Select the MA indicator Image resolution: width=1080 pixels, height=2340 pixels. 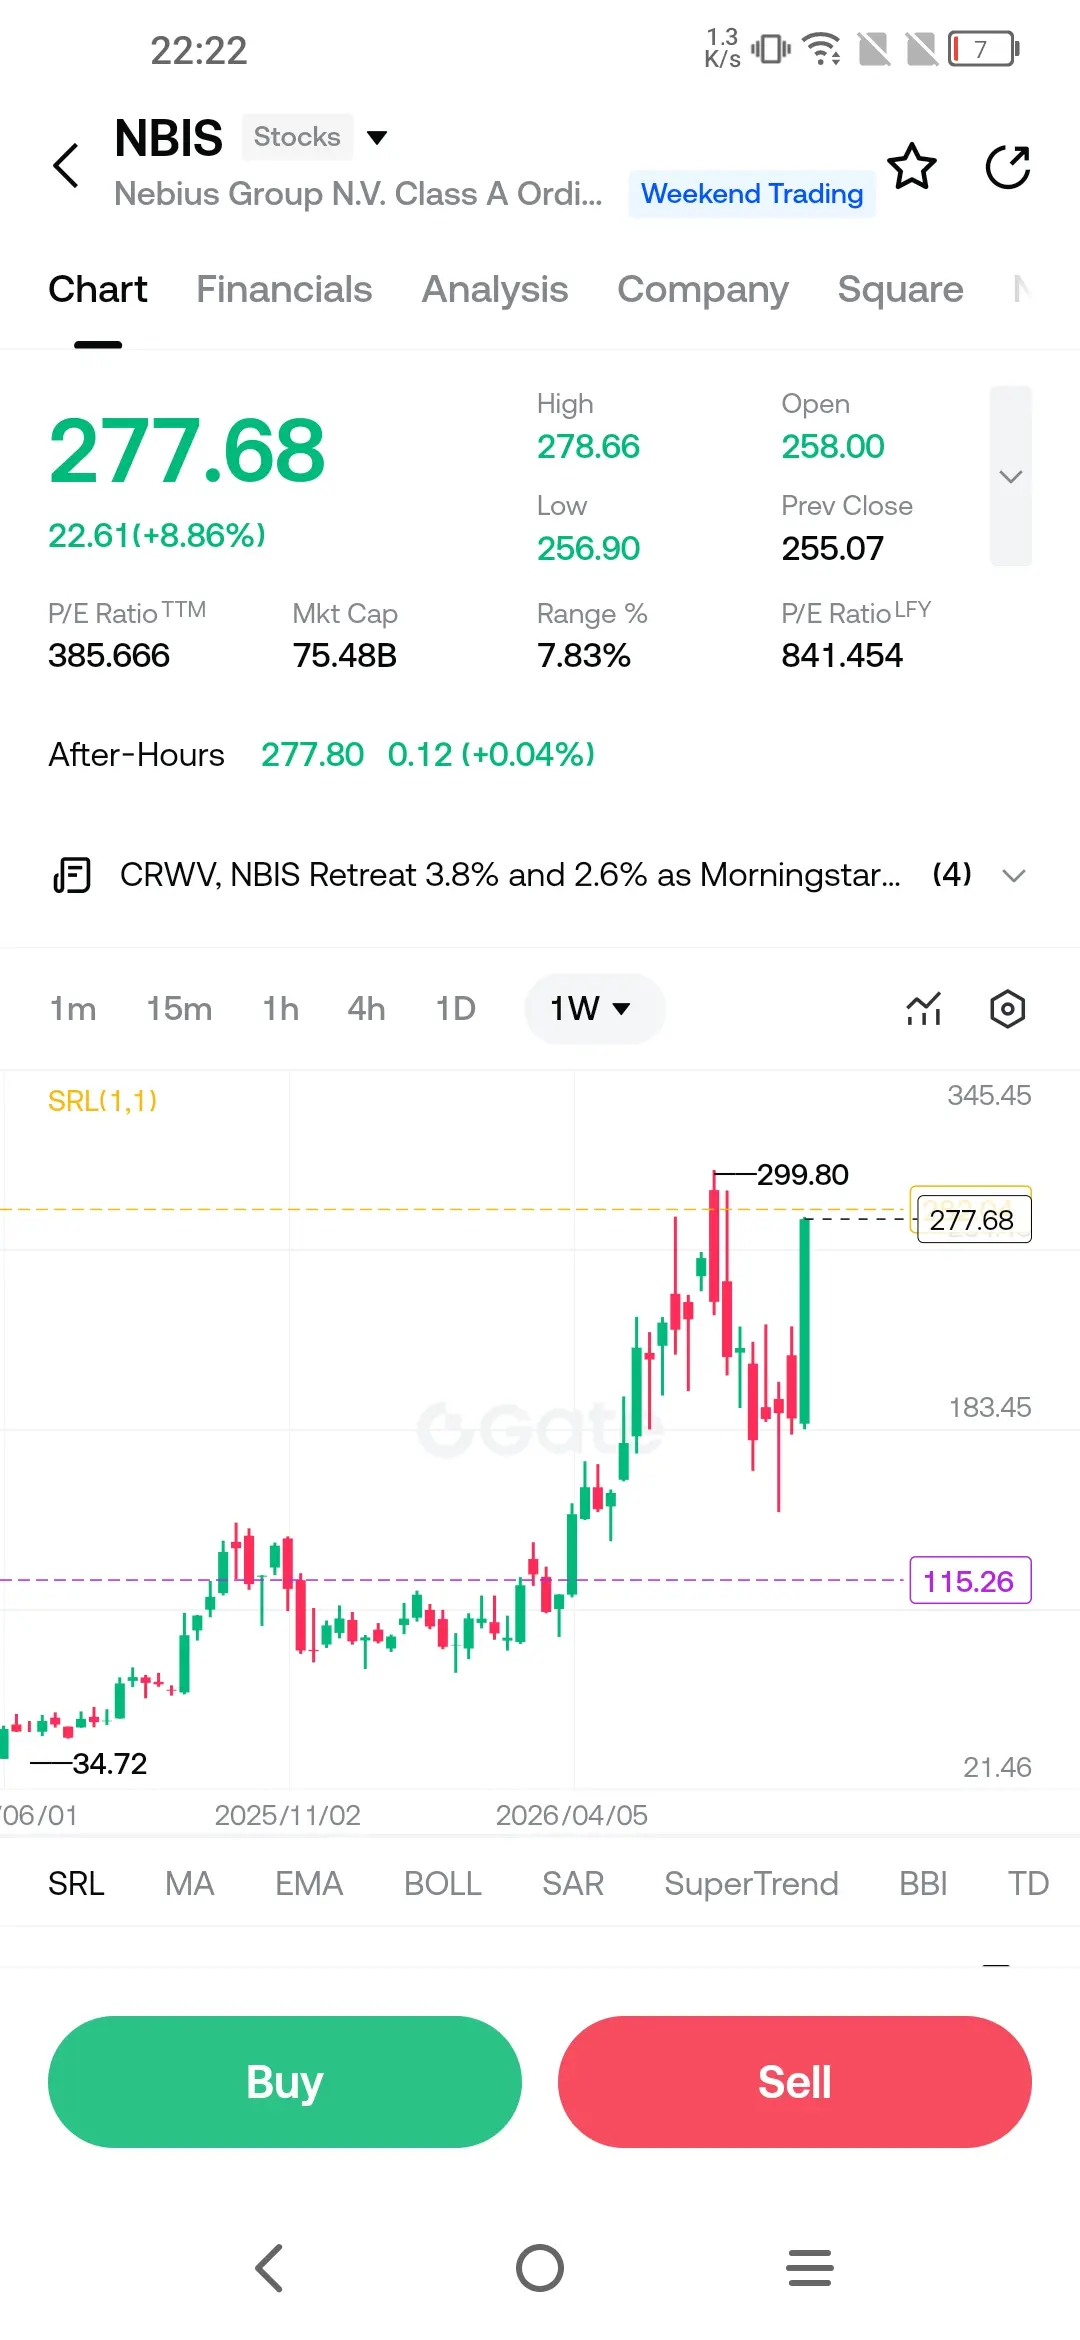(x=190, y=1884)
